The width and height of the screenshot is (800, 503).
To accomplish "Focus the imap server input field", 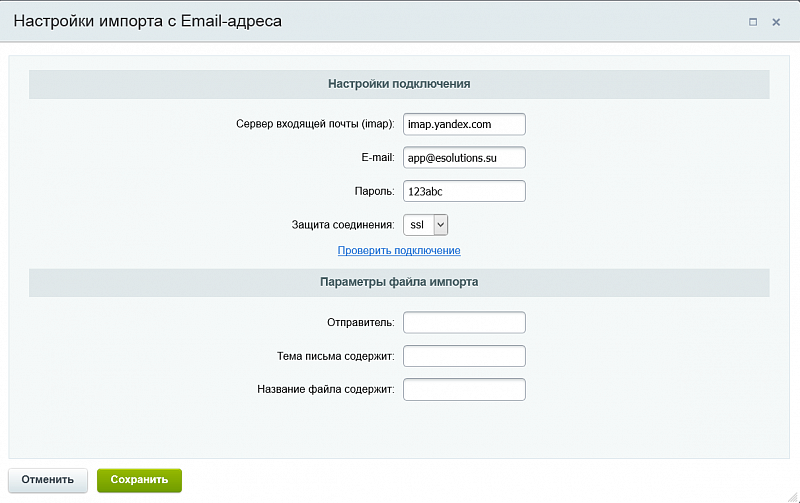I will 464,124.
